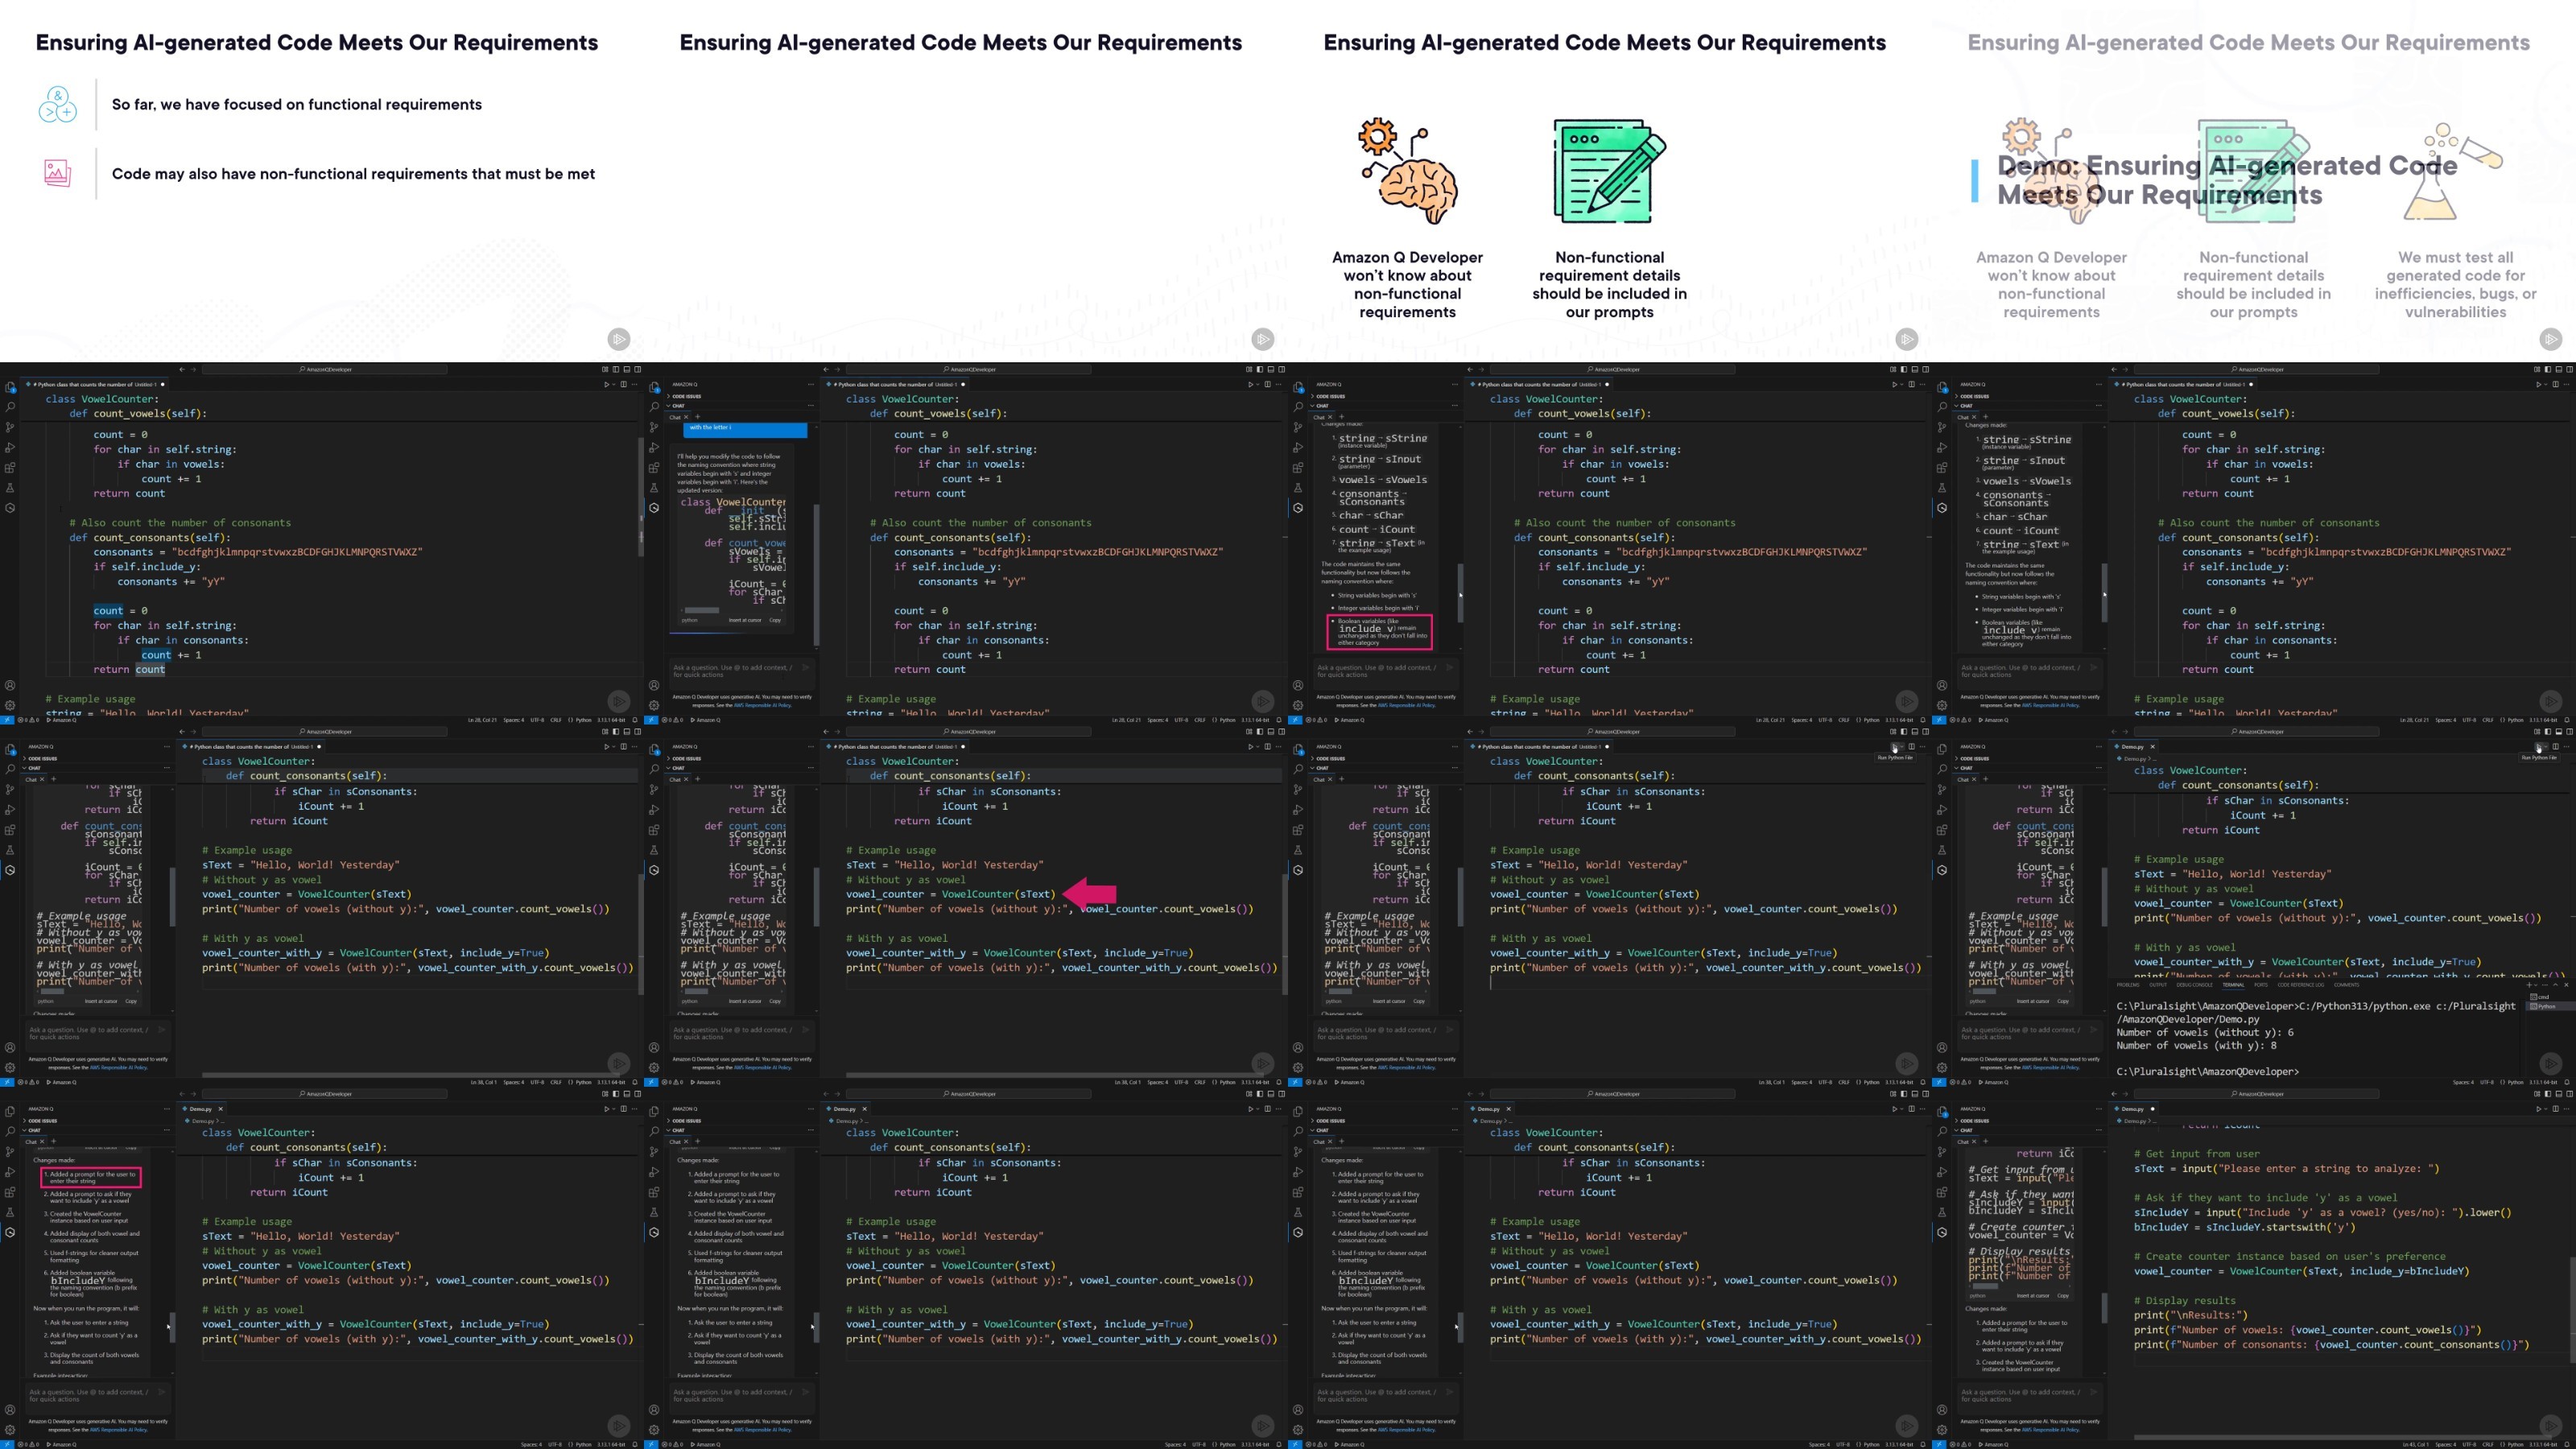The width and height of the screenshot is (2576, 1449).
Task: Launch new terminal via terminal panel plus icon
Action: tap(2529, 985)
